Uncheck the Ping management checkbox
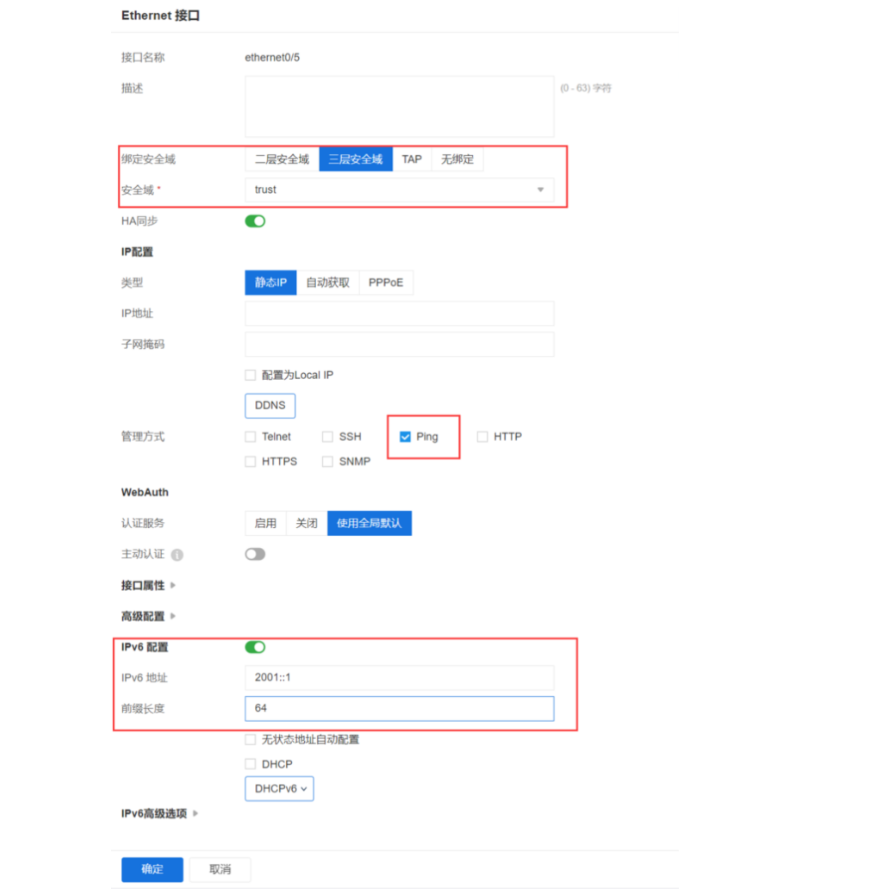The height and width of the screenshot is (894, 886). 405,436
